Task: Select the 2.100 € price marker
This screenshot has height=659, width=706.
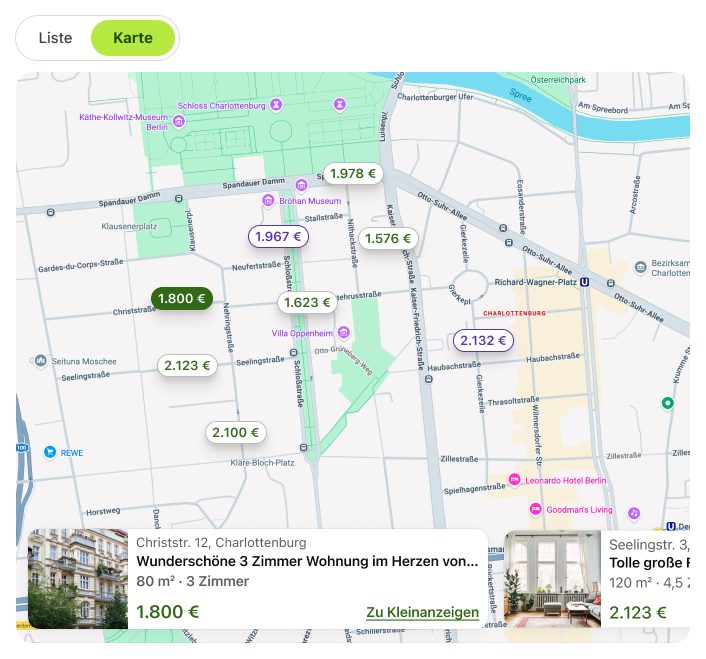Action: click(x=236, y=432)
